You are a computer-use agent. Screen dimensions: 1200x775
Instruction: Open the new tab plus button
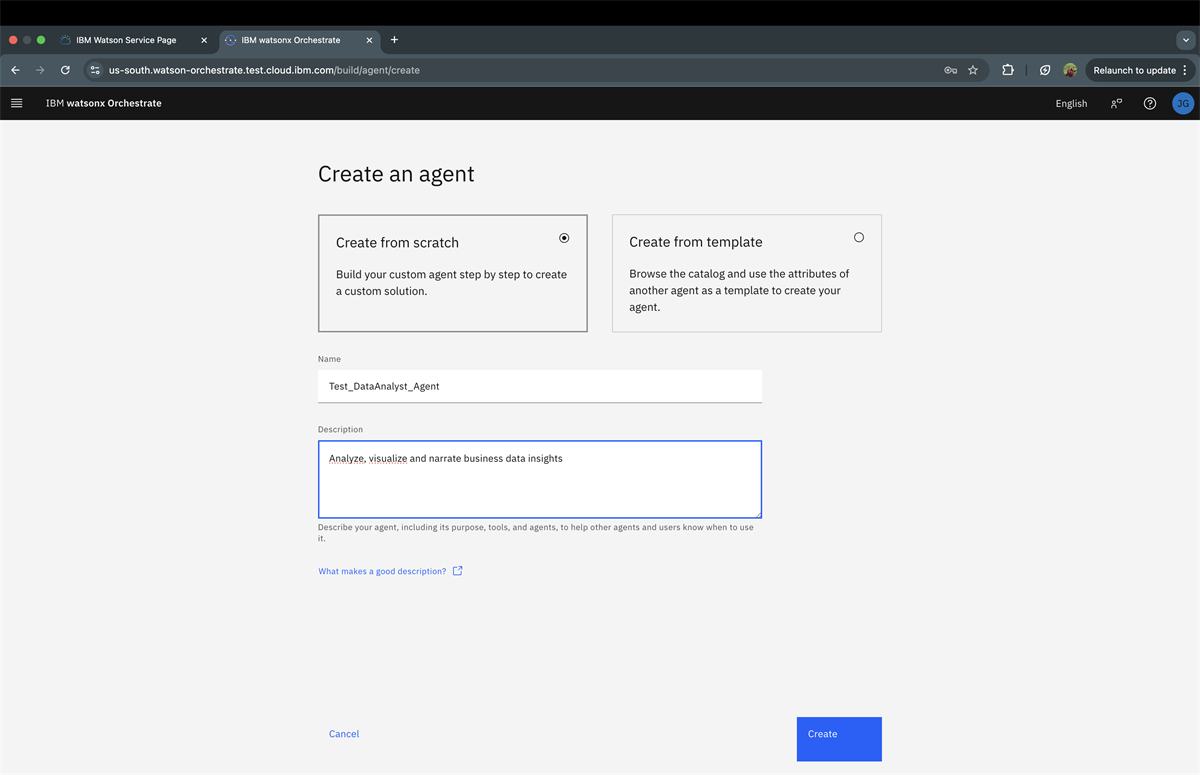(x=394, y=40)
